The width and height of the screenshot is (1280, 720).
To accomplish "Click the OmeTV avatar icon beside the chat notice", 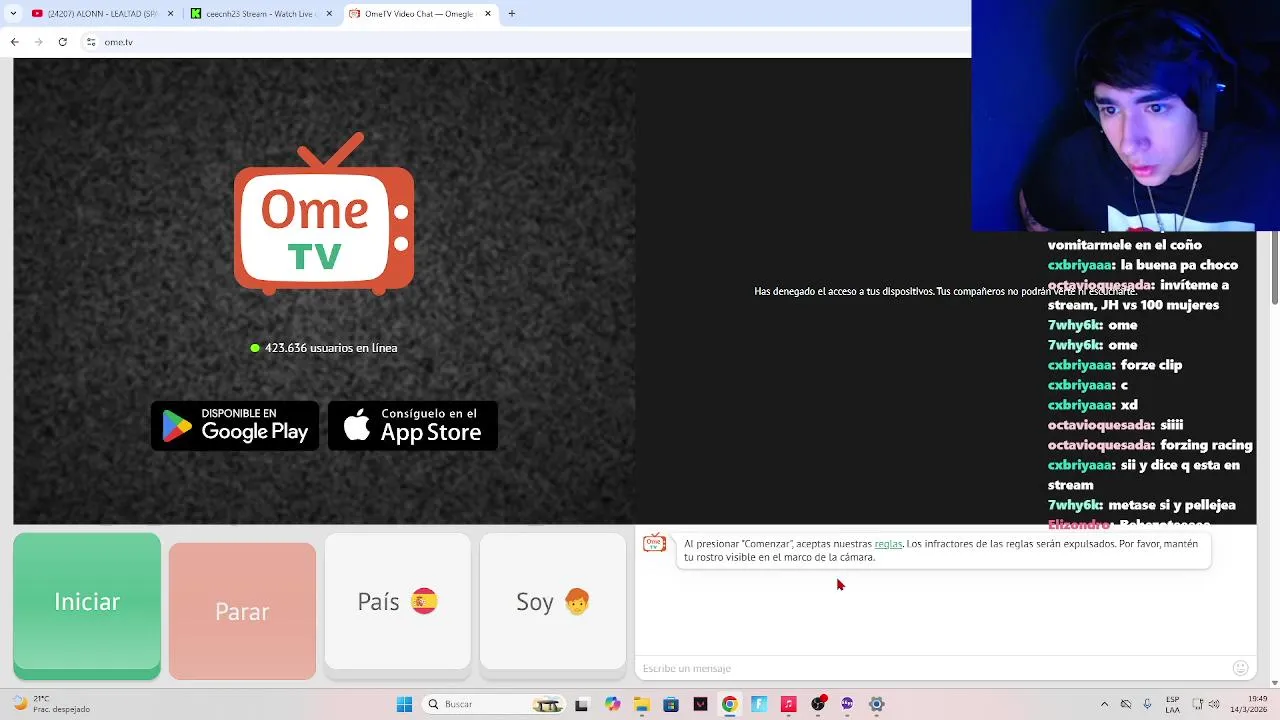I will pos(654,543).
